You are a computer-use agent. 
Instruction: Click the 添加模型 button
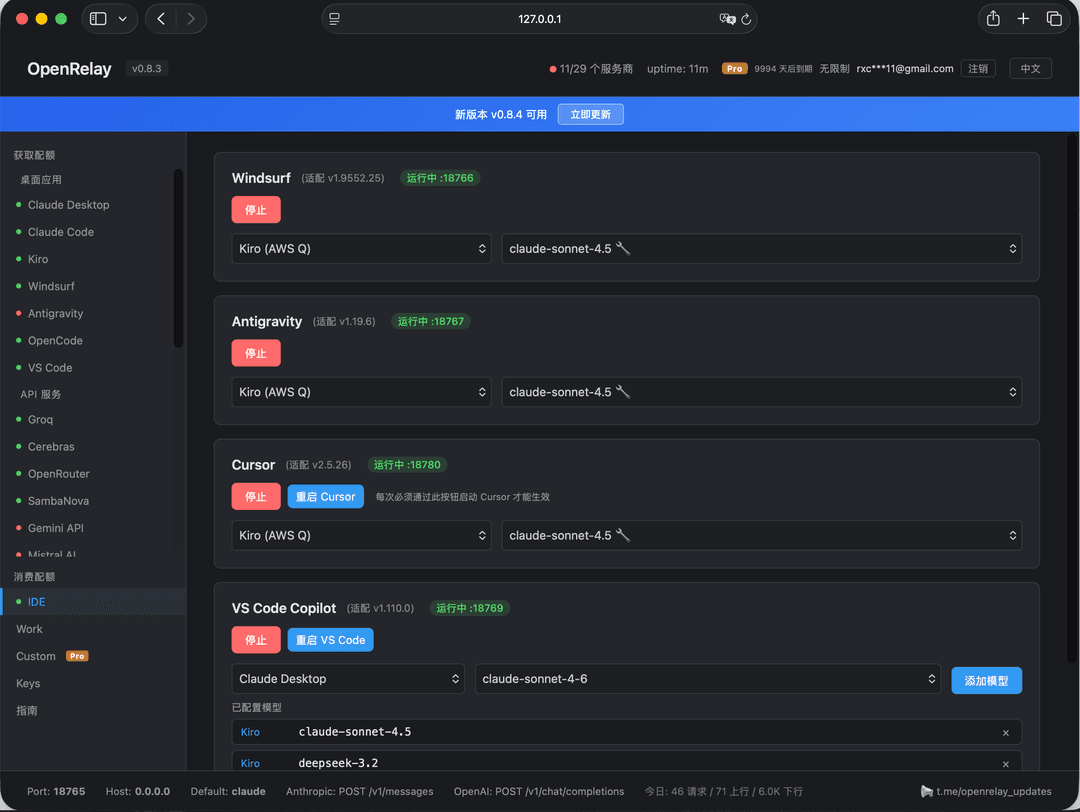point(986,680)
